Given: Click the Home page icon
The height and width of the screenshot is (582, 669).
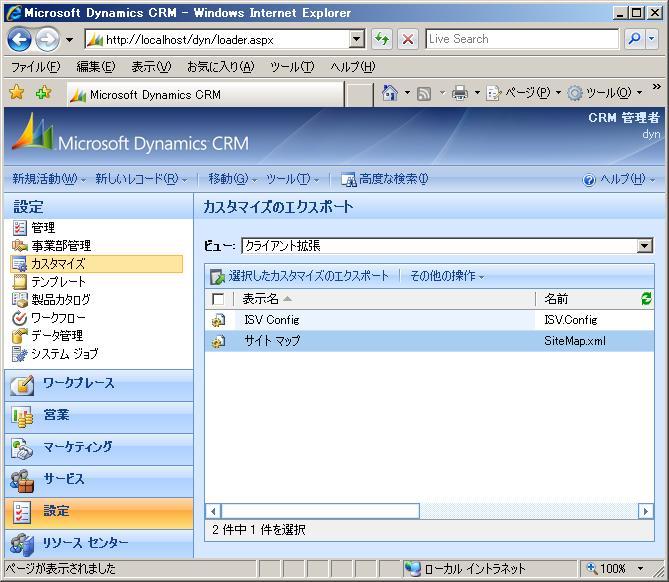Looking at the screenshot, I should click(x=390, y=92).
